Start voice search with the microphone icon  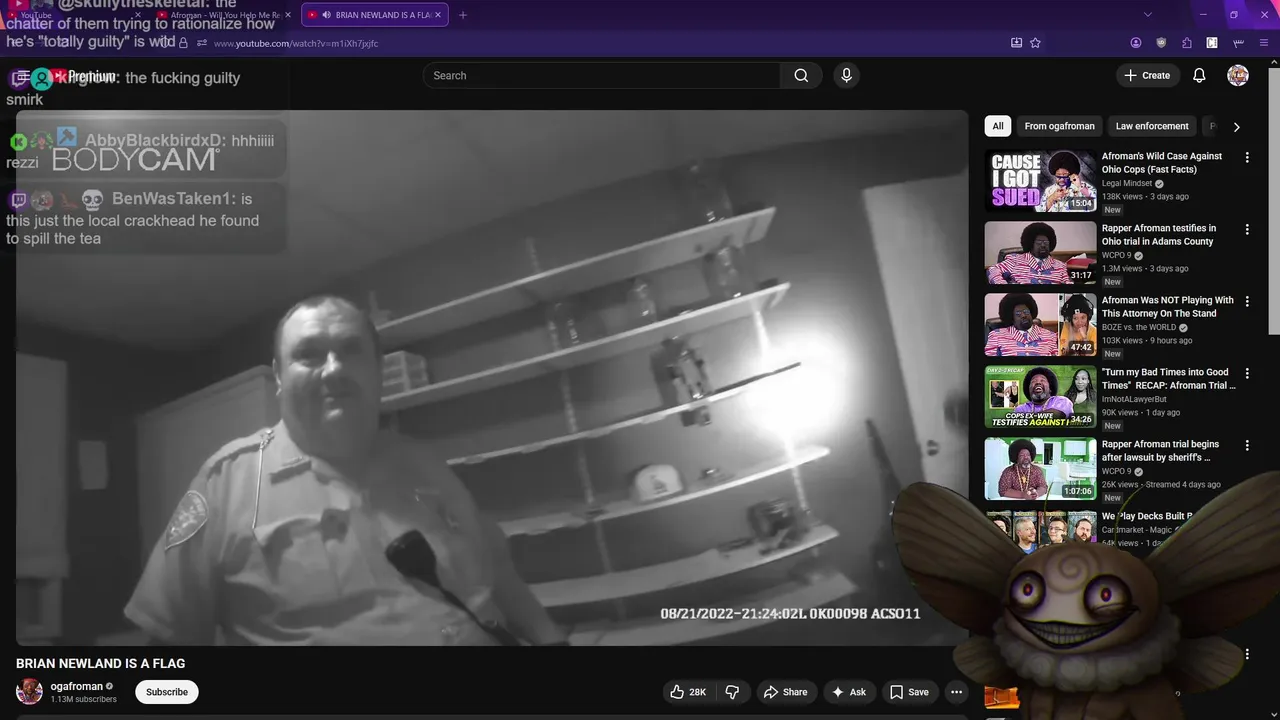click(847, 76)
